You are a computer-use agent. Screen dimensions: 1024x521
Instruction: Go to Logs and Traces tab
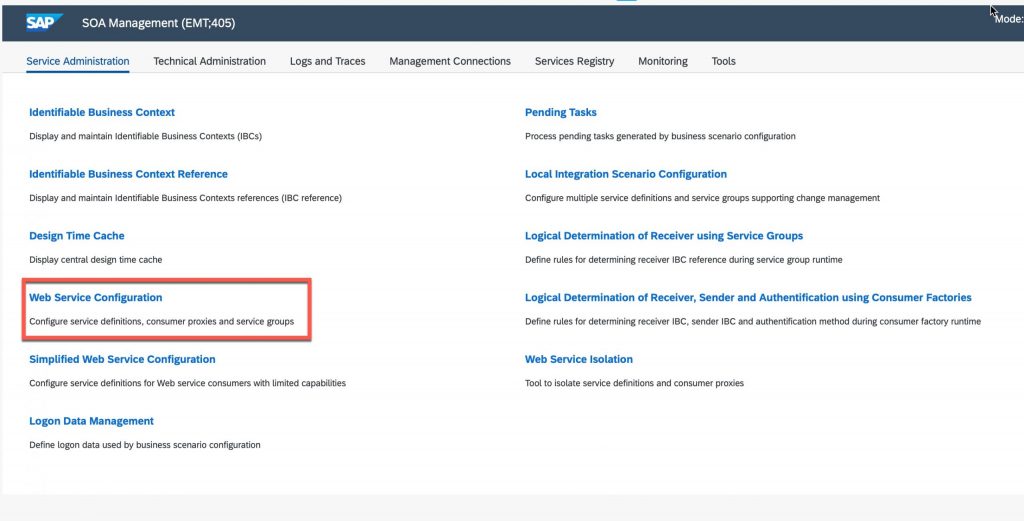pos(327,61)
